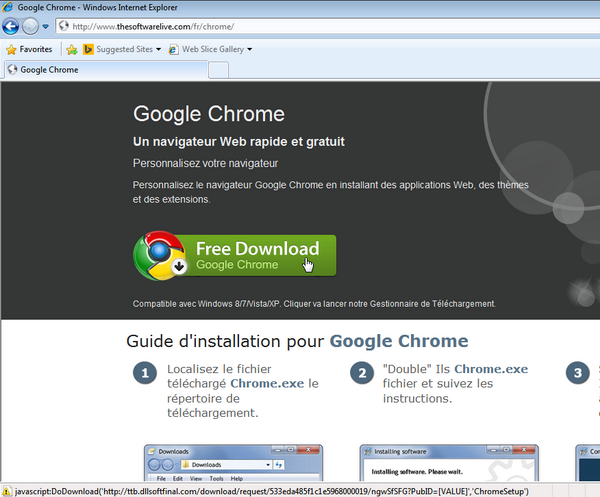Click the Google Chrome page heading
This screenshot has height=497, width=600.
point(209,114)
